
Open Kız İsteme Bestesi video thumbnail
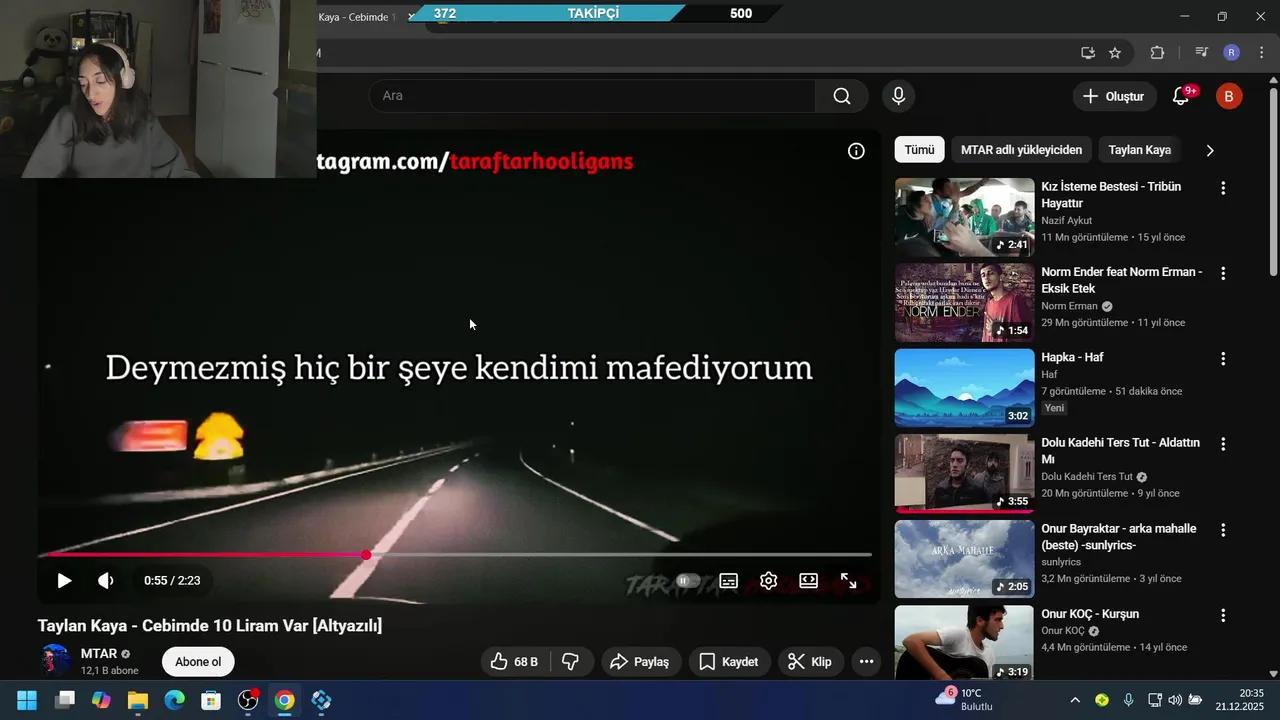tap(964, 217)
